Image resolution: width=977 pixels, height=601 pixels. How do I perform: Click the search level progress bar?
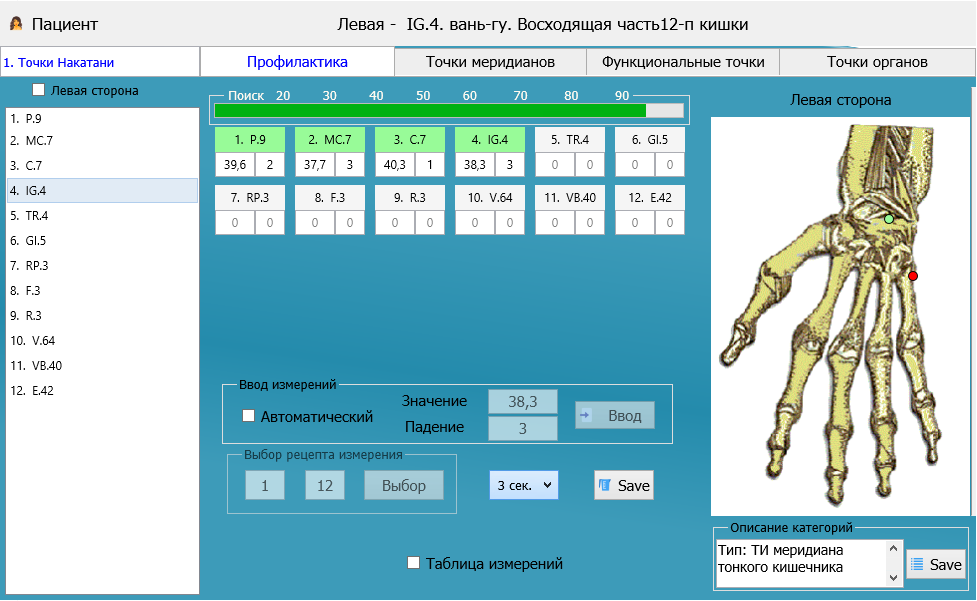pos(448,110)
